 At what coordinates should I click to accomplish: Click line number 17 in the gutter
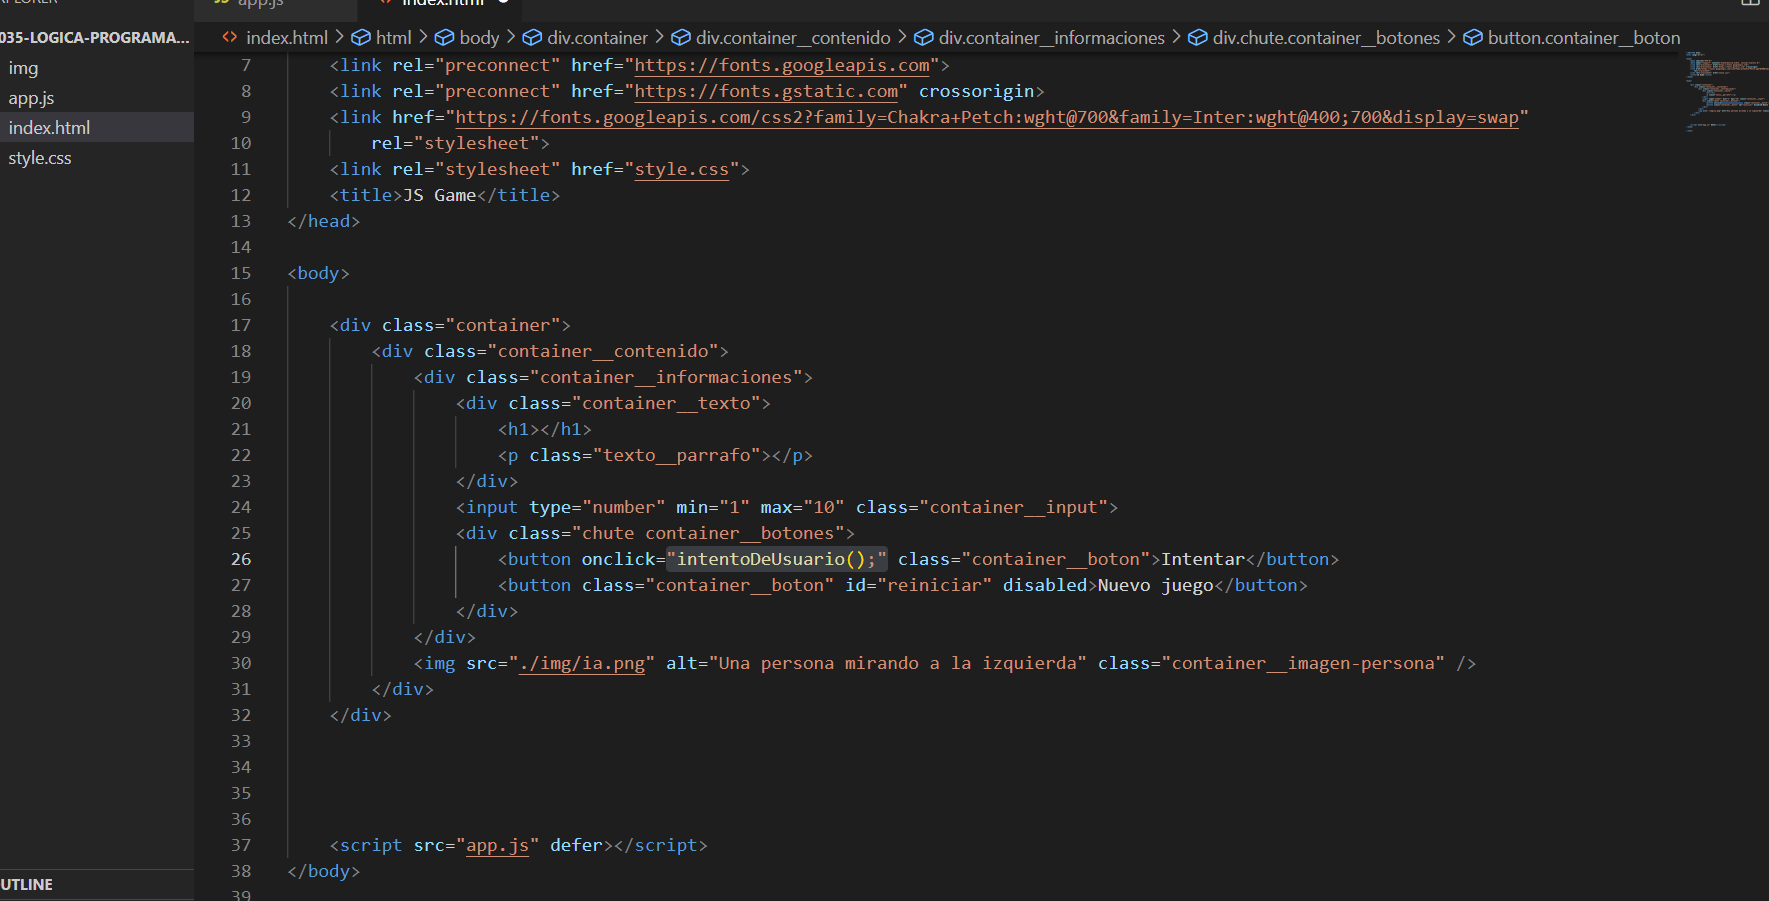coord(241,325)
